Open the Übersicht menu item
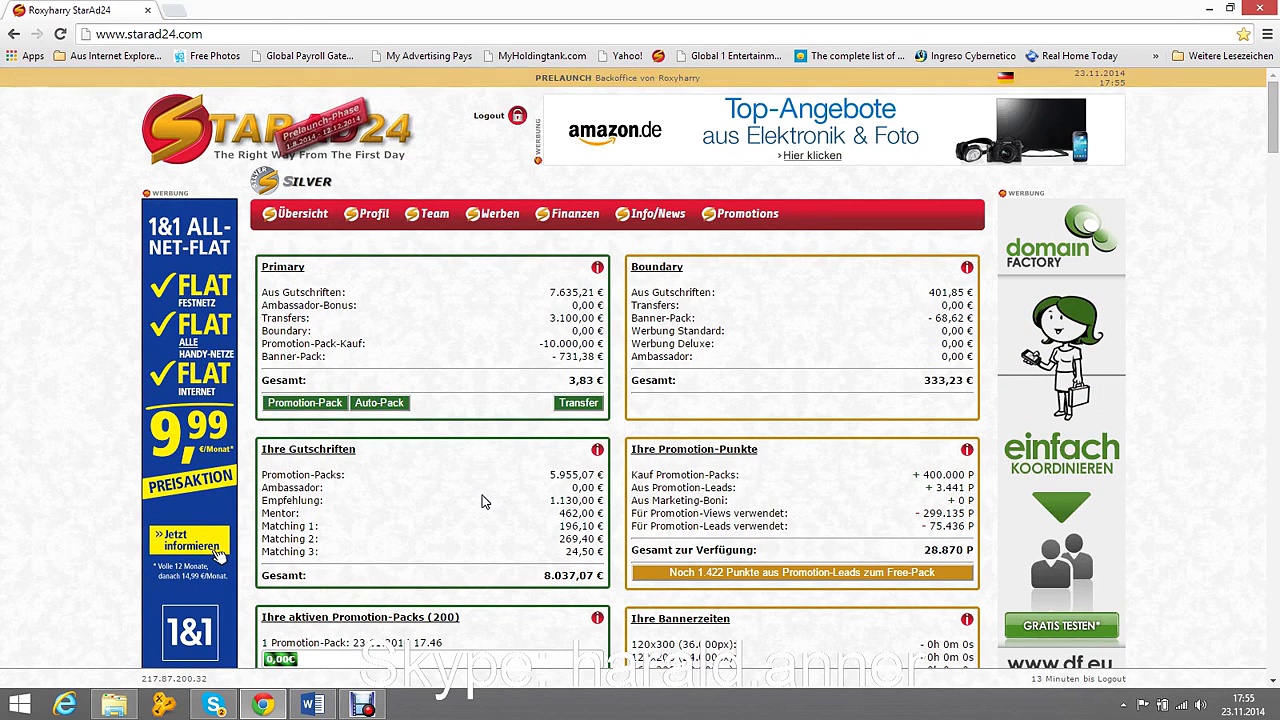 click(295, 214)
